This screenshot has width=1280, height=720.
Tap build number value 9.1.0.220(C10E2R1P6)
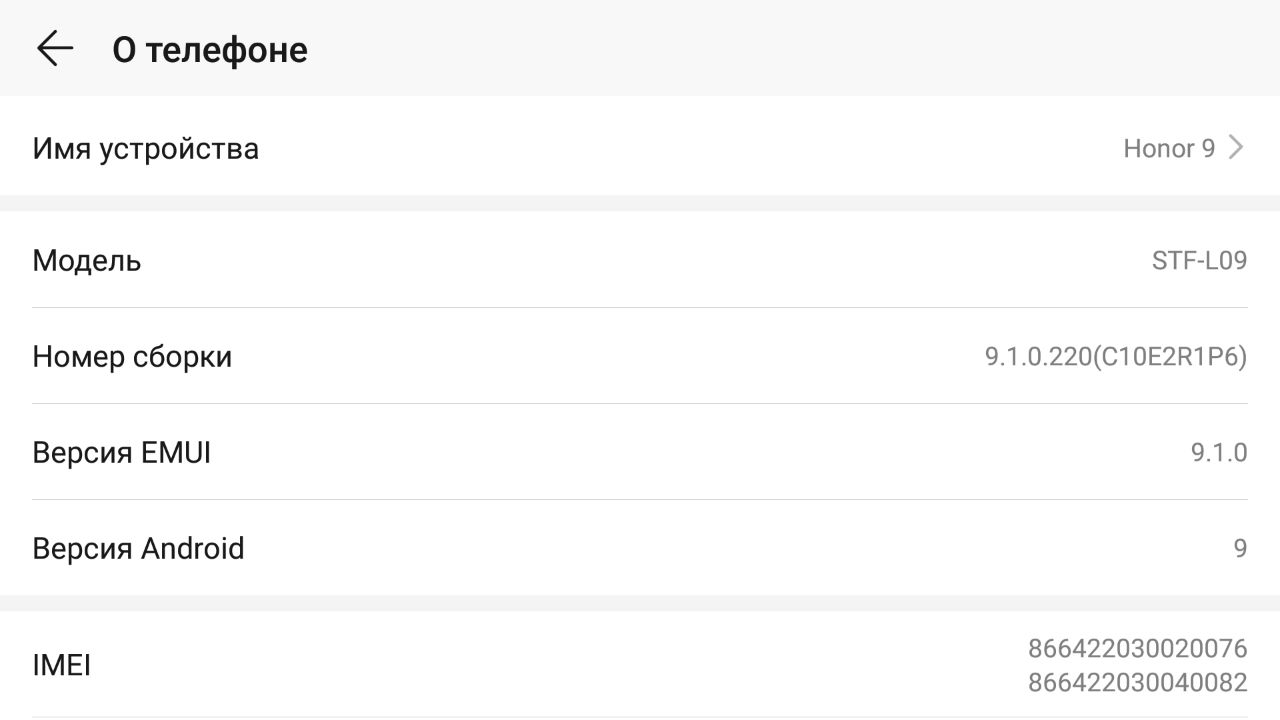1116,356
